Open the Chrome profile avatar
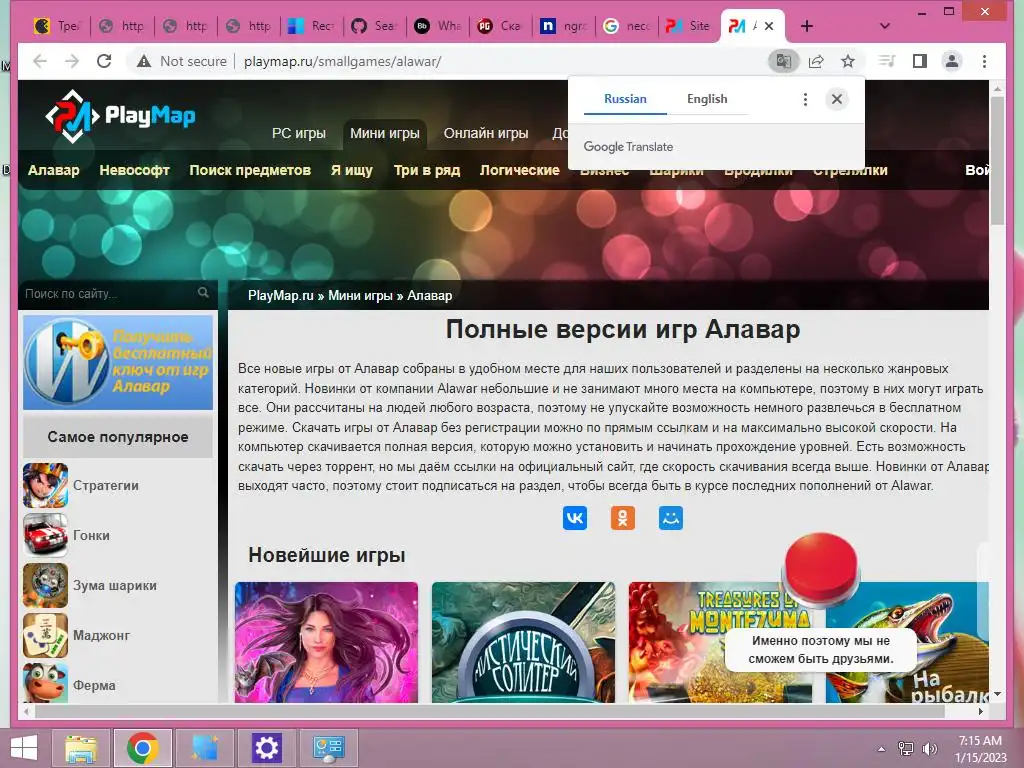 pos(952,61)
